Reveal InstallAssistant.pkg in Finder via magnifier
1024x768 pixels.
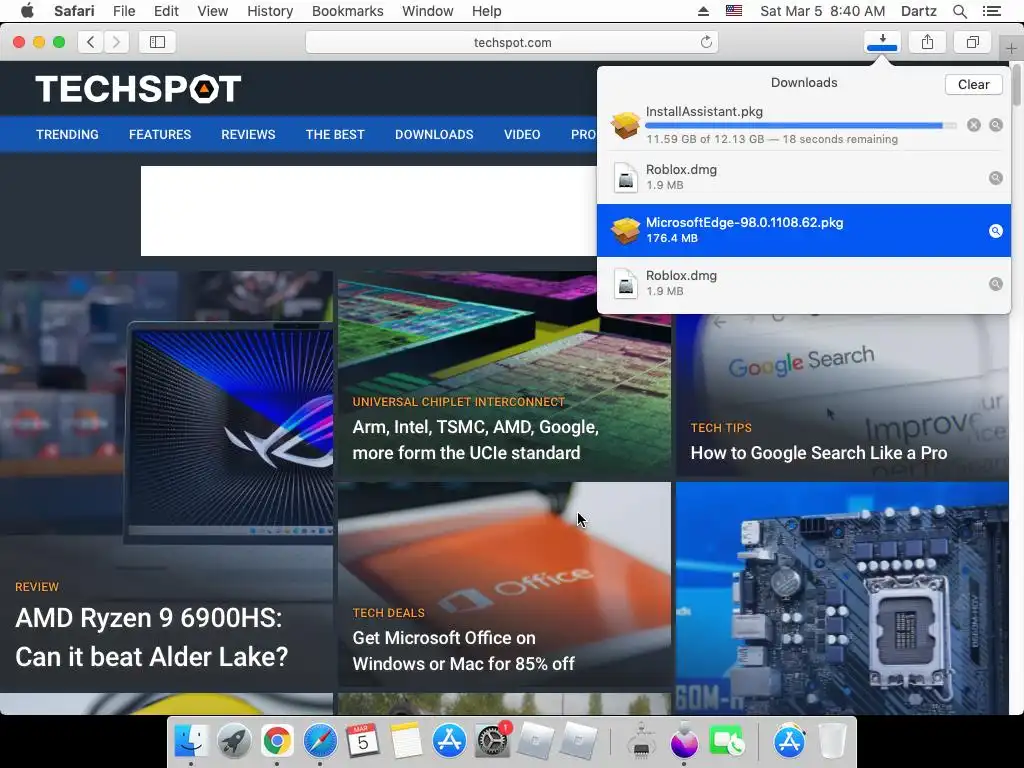(x=996, y=125)
